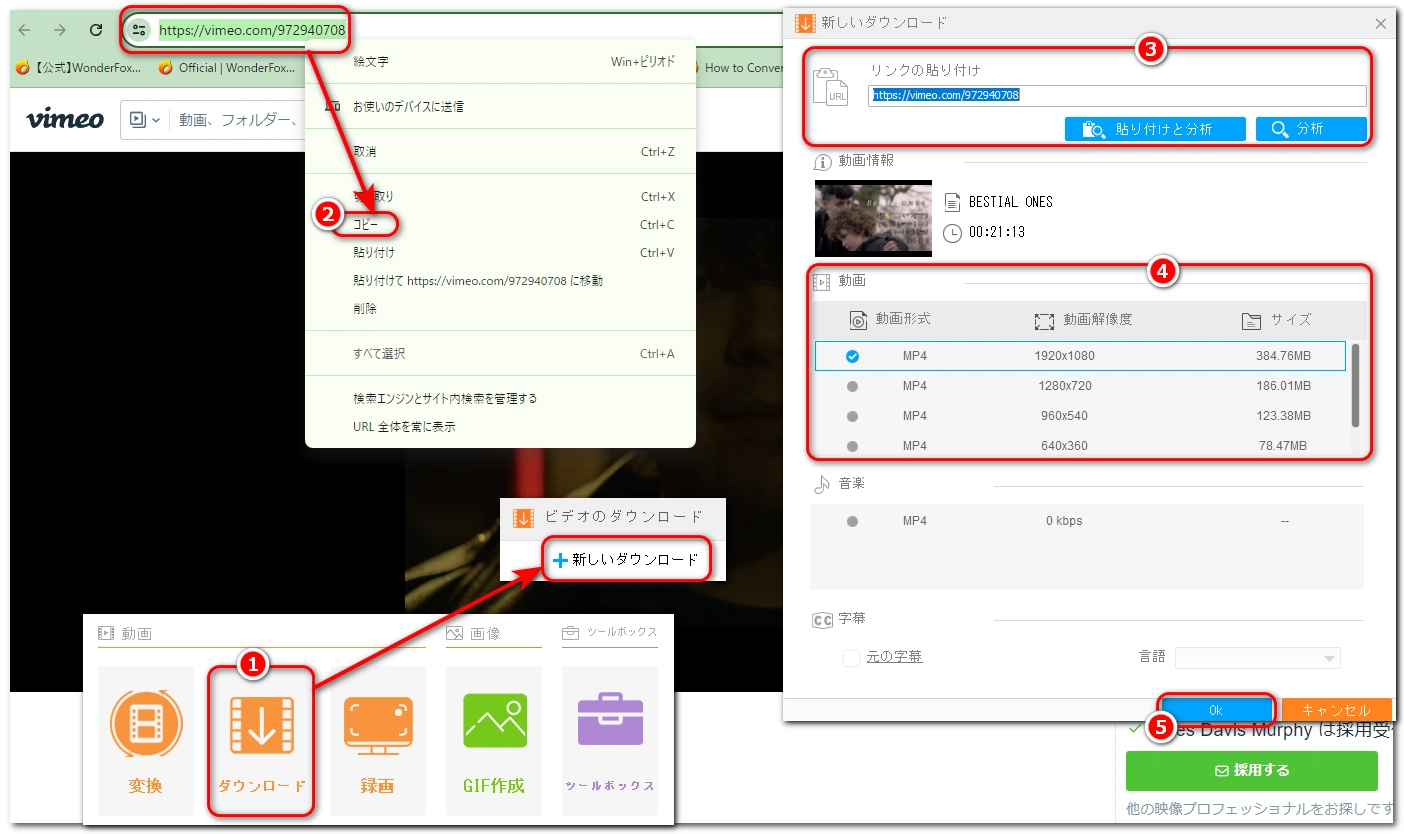This screenshot has width=1404, height=834.
Task: Enable the 元の字幕 checkbox
Action: click(x=851, y=657)
